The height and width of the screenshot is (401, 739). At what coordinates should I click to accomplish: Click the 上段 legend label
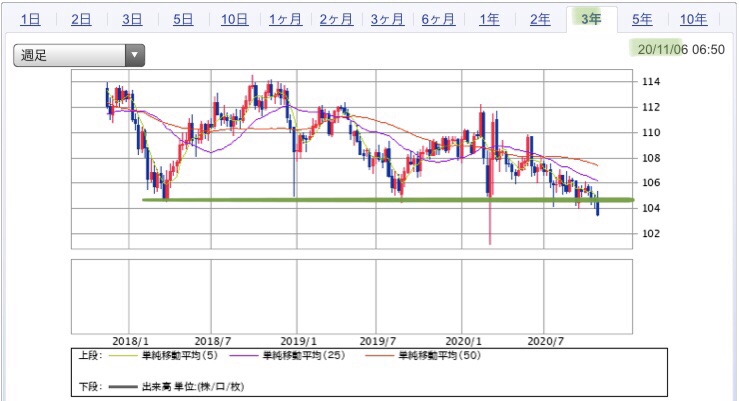[x=90, y=355]
